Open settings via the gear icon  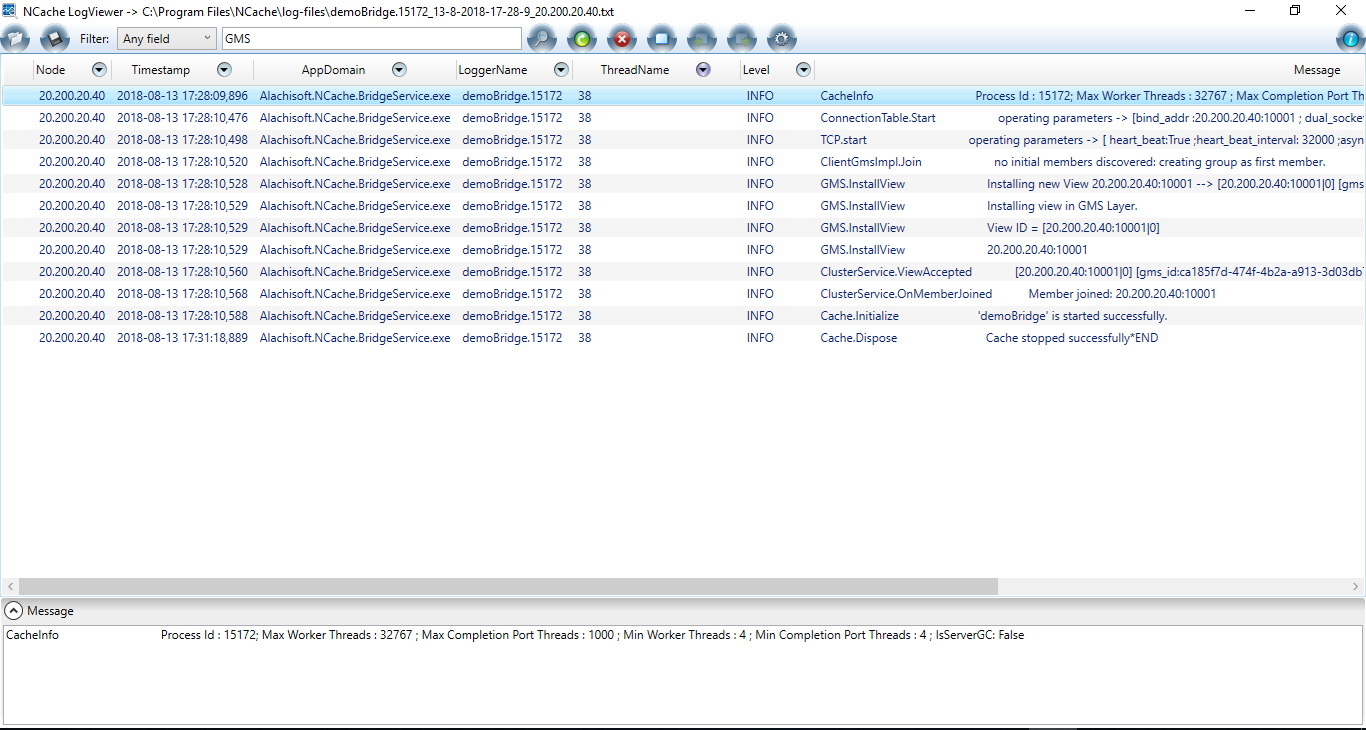[x=782, y=39]
